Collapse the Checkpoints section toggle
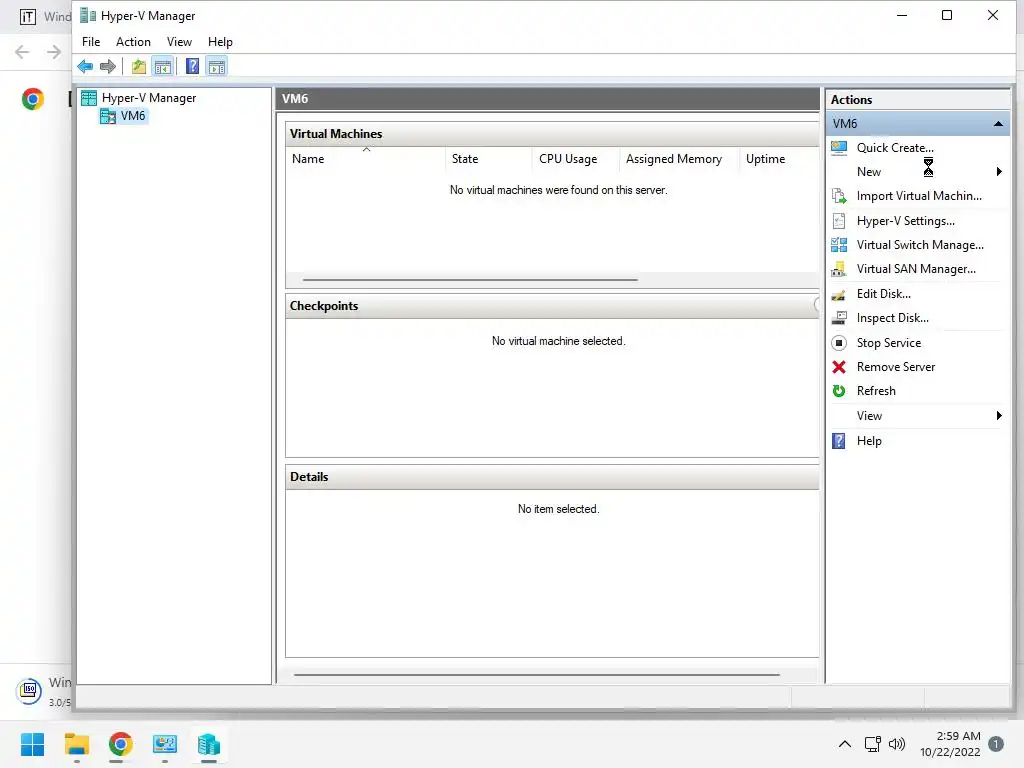The image size is (1024, 768). point(816,305)
